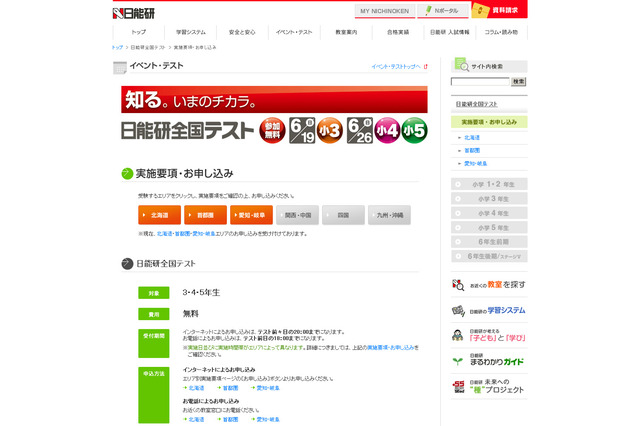Click the gray 九州・沖縄 area button
This screenshot has width=640, height=426.
pos(389,215)
